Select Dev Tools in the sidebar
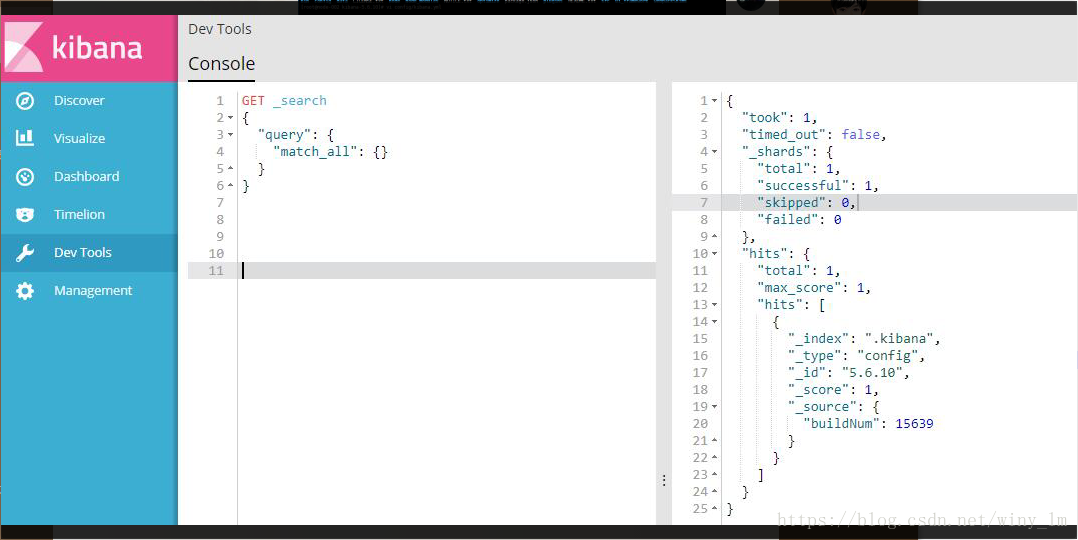Image resolution: width=1078 pixels, height=540 pixels. coord(89,252)
